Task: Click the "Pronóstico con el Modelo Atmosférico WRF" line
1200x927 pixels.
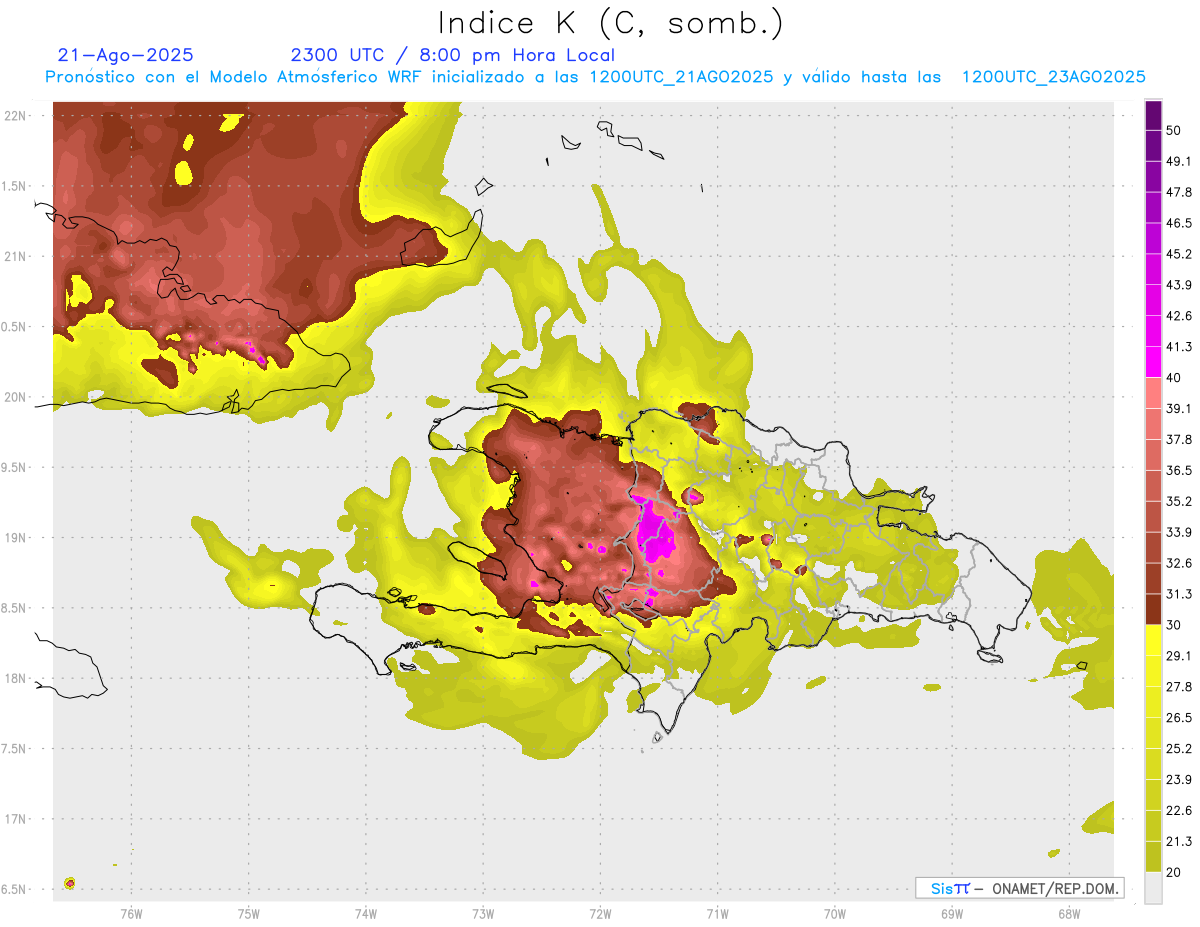Action: (x=595, y=77)
